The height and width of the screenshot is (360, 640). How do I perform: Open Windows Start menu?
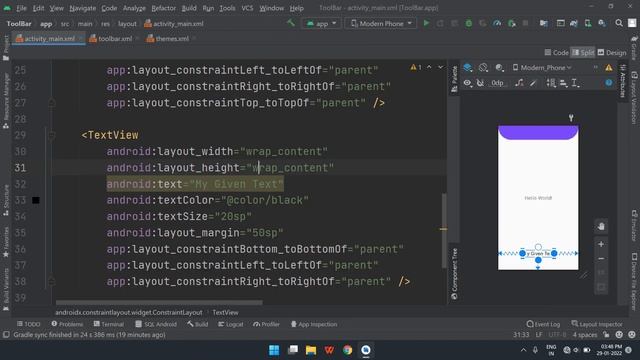[274, 350]
